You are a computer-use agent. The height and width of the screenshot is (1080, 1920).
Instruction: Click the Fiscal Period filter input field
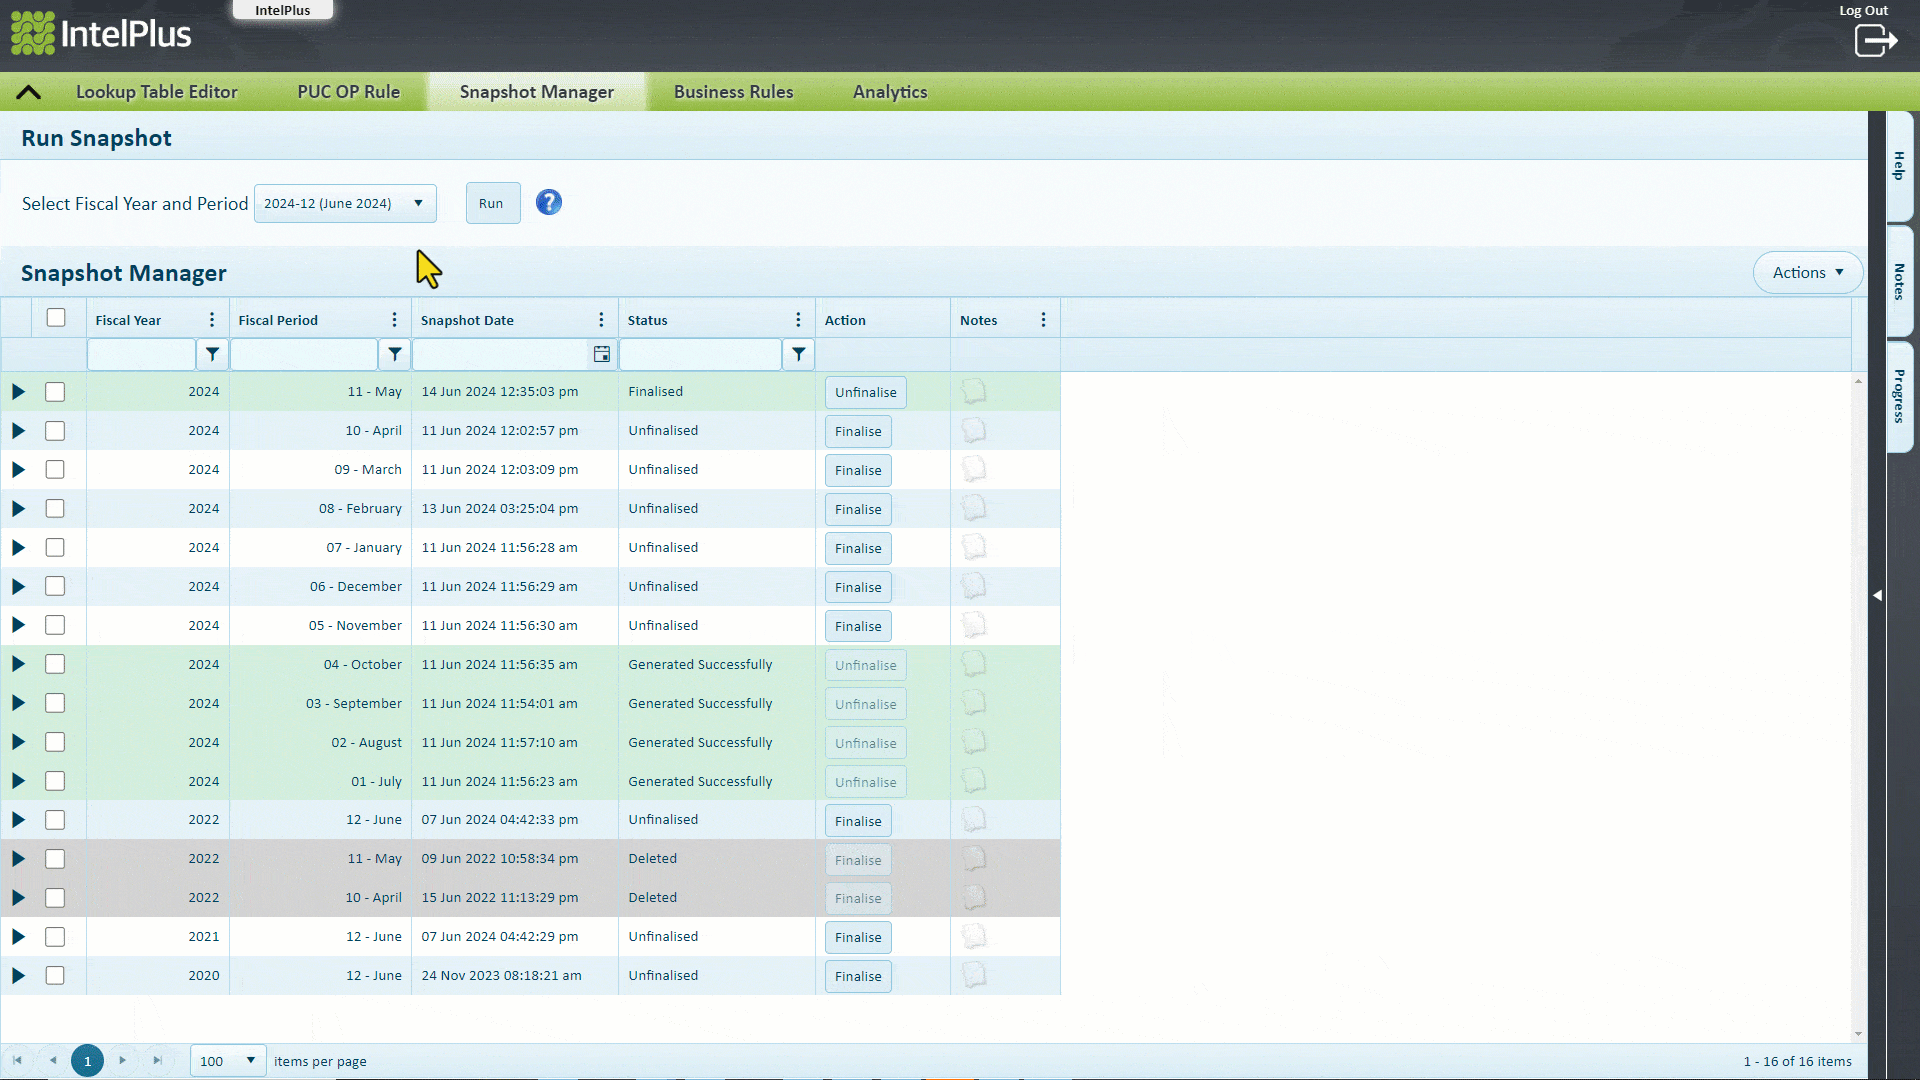[x=303, y=354]
